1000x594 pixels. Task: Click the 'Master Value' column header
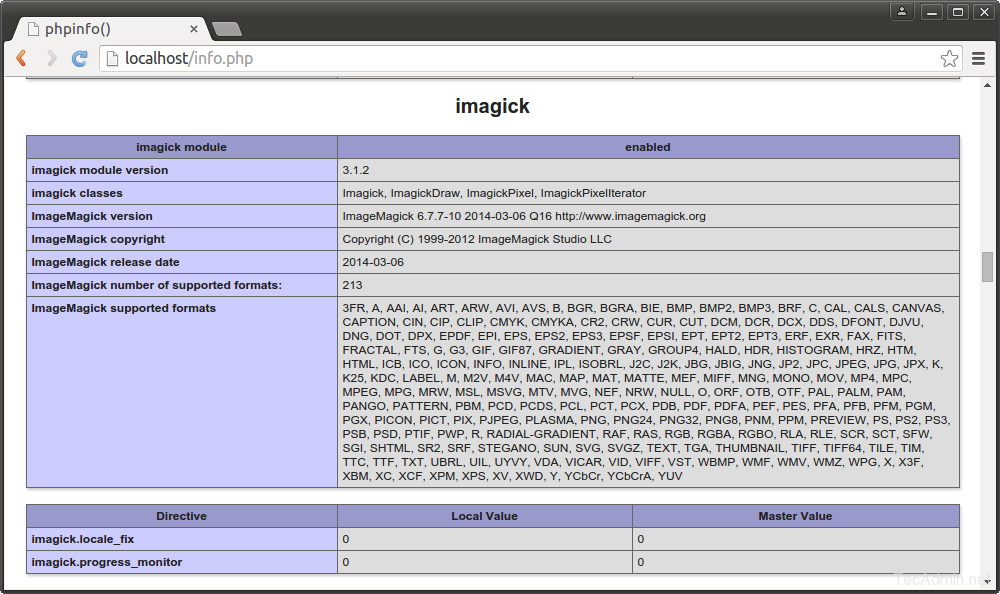(x=795, y=516)
